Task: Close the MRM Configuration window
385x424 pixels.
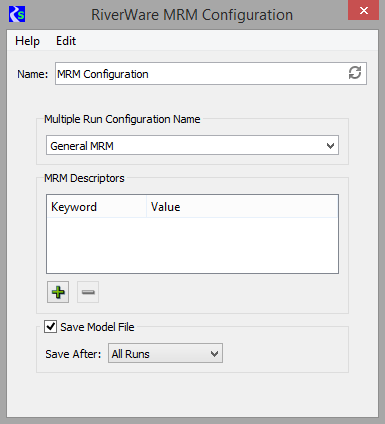Action: click(x=364, y=10)
